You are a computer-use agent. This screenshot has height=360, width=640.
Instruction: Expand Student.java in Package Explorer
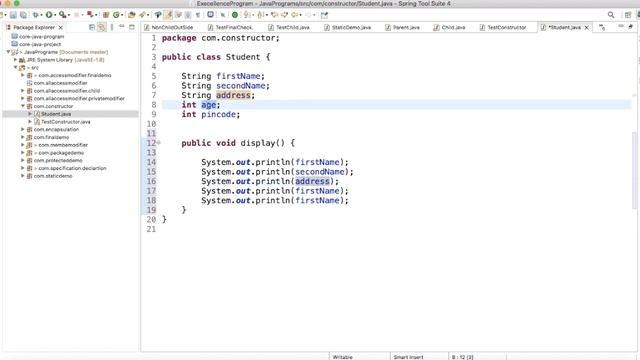tap(30, 114)
